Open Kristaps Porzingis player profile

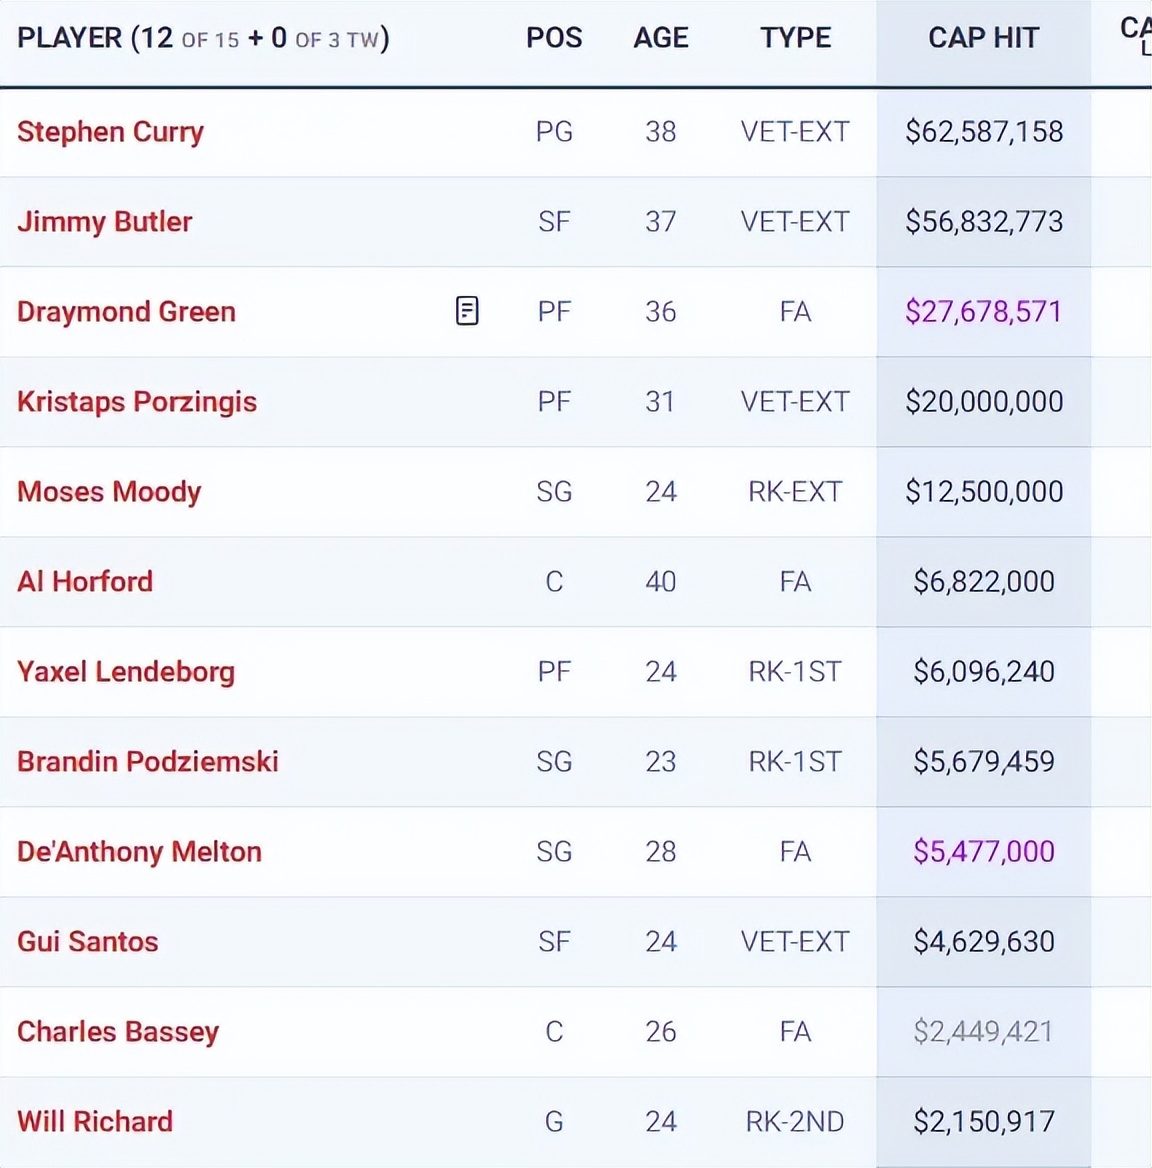point(137,402)
